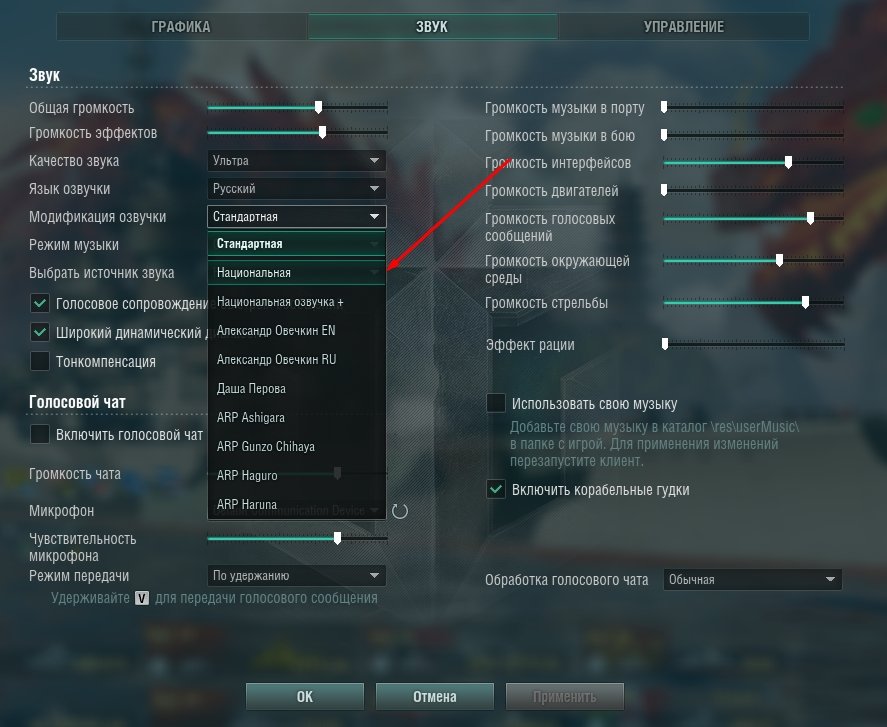Select Национальная from voice mod list

coord(296,273)
